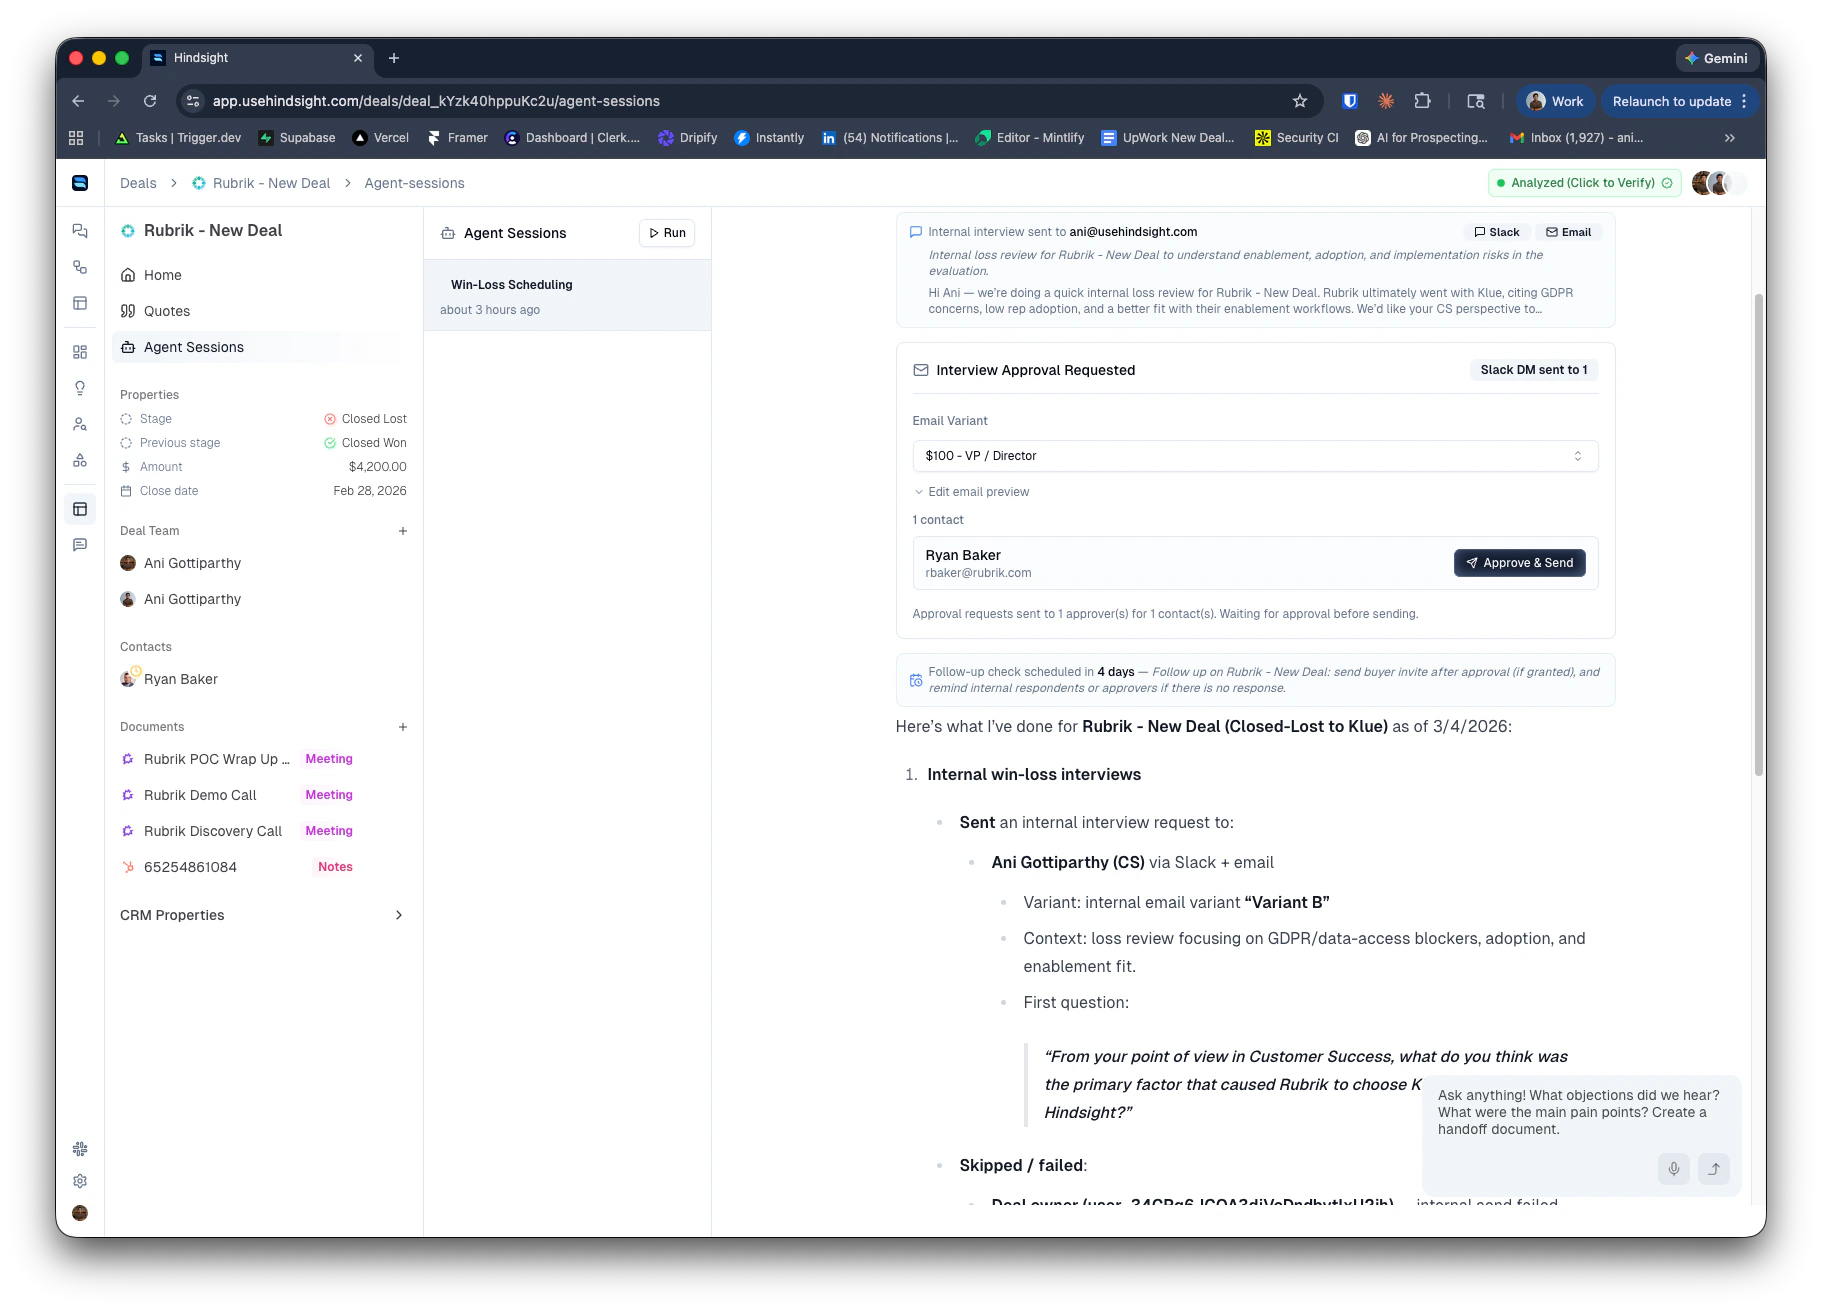Click the Hindsight logo in the sidebar
The image size is (1822, 1311).
point(80,183)
